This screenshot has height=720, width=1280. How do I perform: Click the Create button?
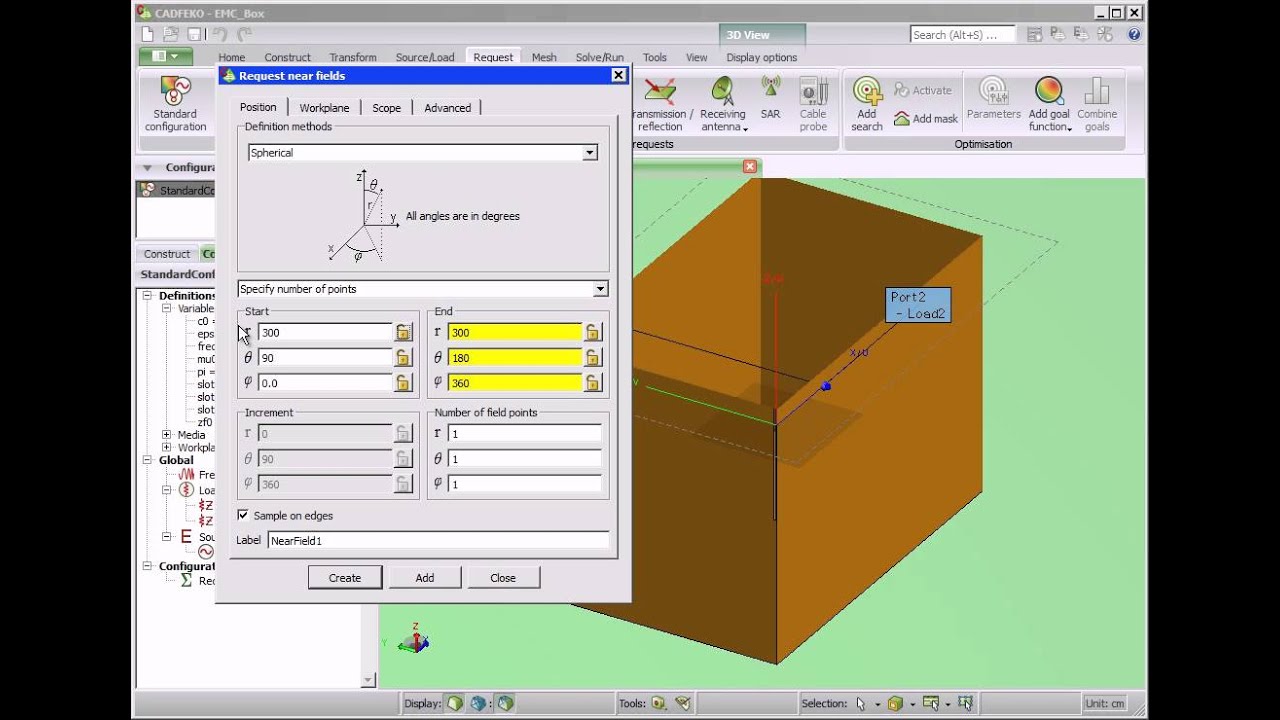coord(345,578)
